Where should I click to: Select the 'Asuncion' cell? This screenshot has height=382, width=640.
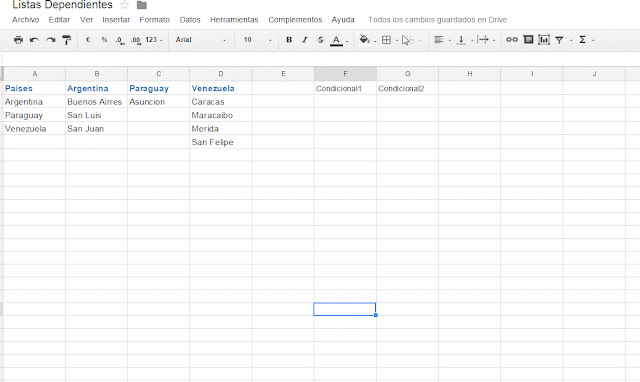[x=159, y=102]
